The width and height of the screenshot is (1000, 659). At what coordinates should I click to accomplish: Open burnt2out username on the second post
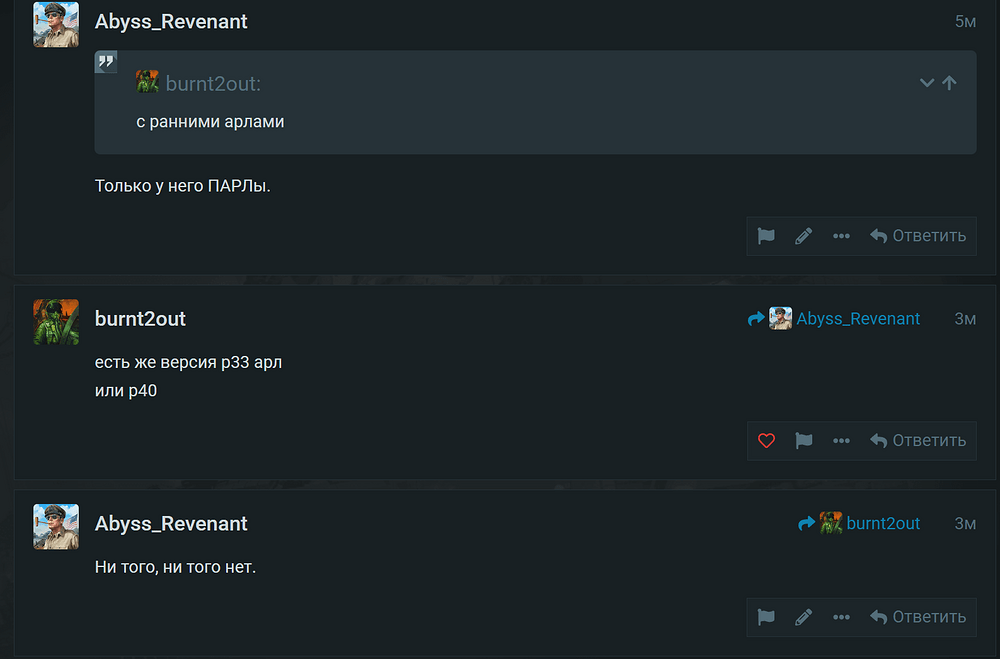click(140, 318)
